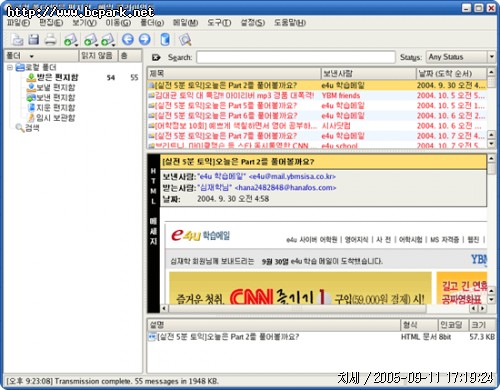Select the Part 6를 풀어볼까요 message row

click(317, 116)
